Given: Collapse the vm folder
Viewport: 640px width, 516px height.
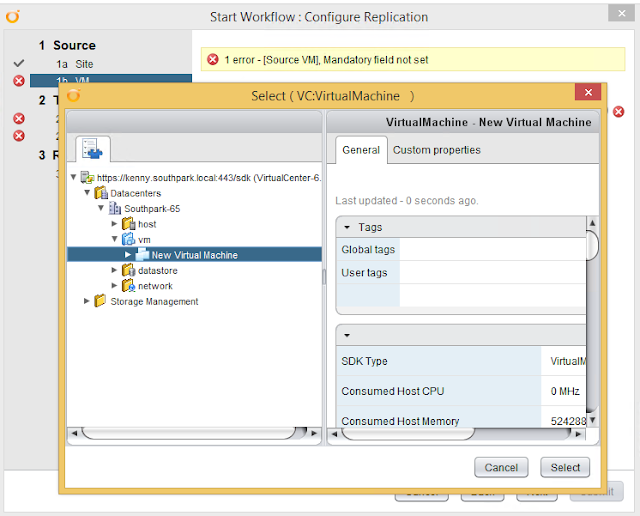Looking at the screenshot, I should pyautogui.click(x=115, y=239).
